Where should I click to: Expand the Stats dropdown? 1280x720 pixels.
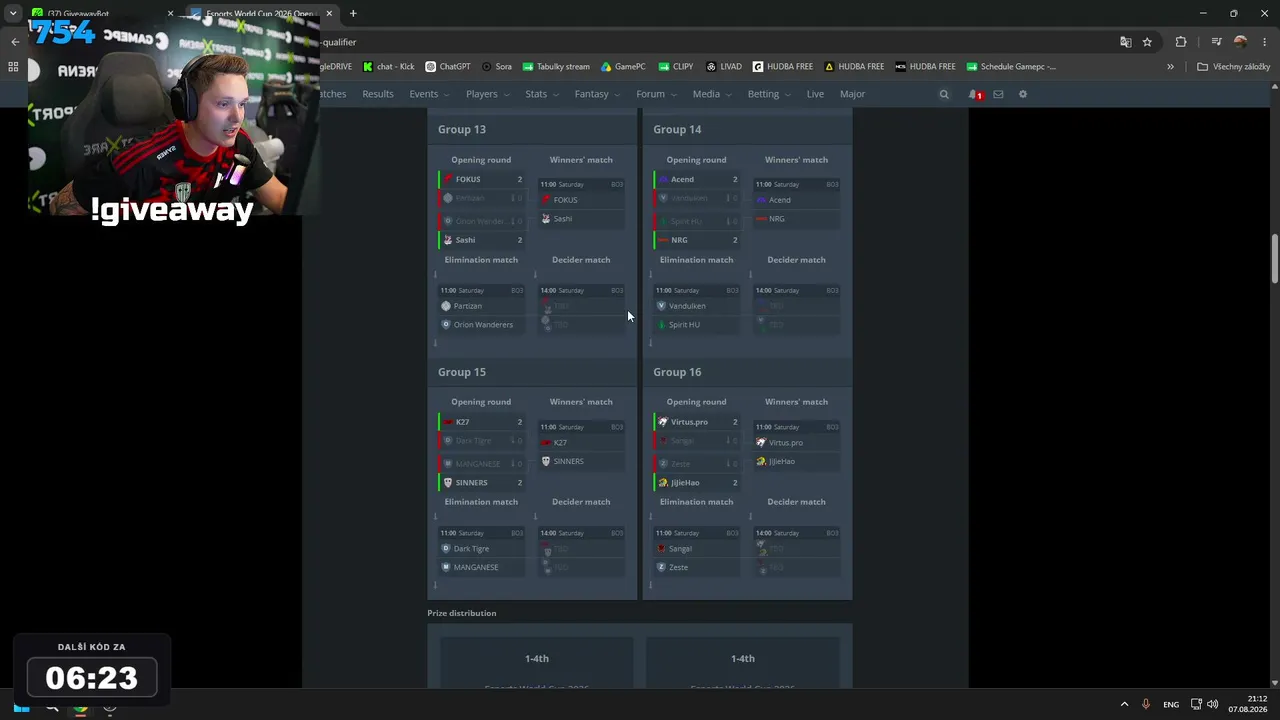(542, 94)
